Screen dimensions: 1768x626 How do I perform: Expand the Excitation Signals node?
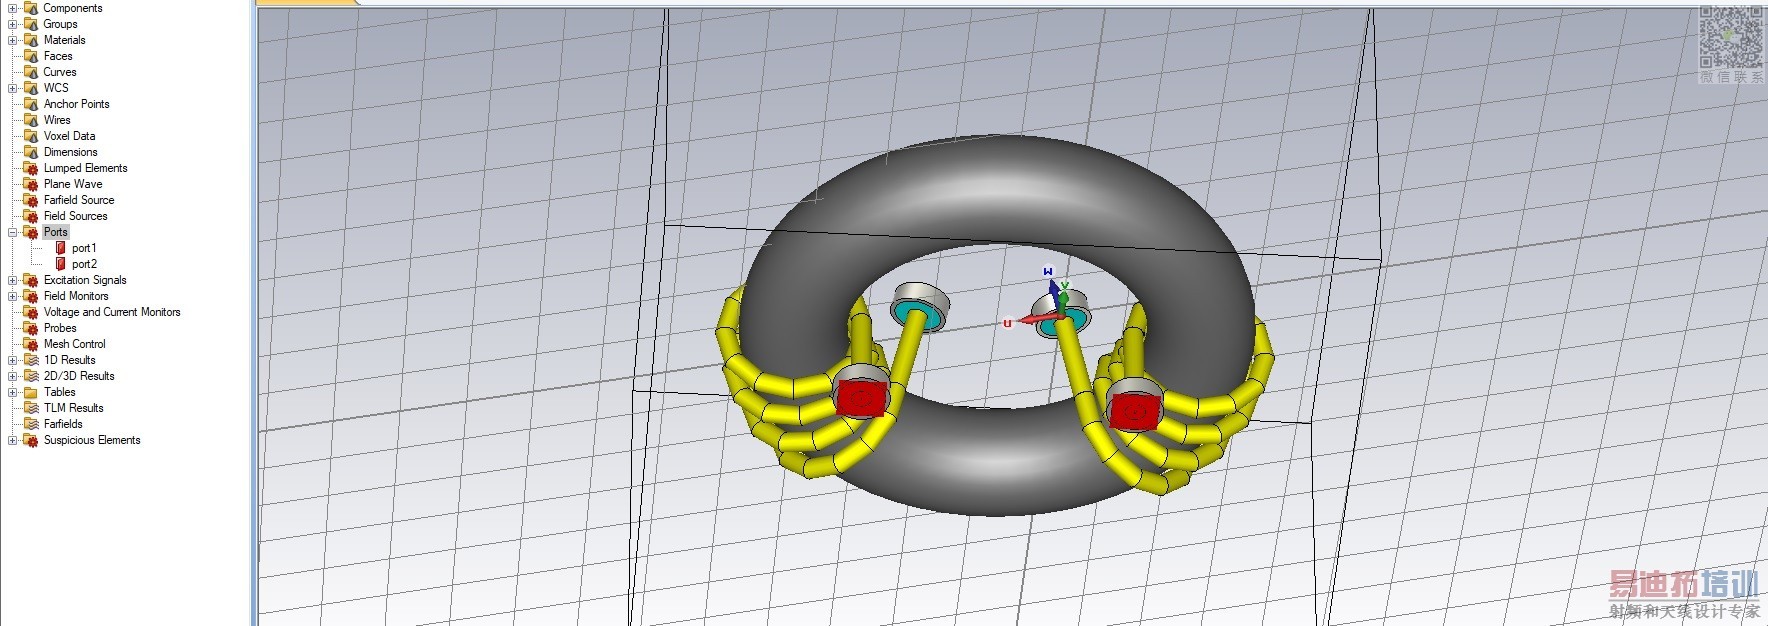click(x=13, y=280)
